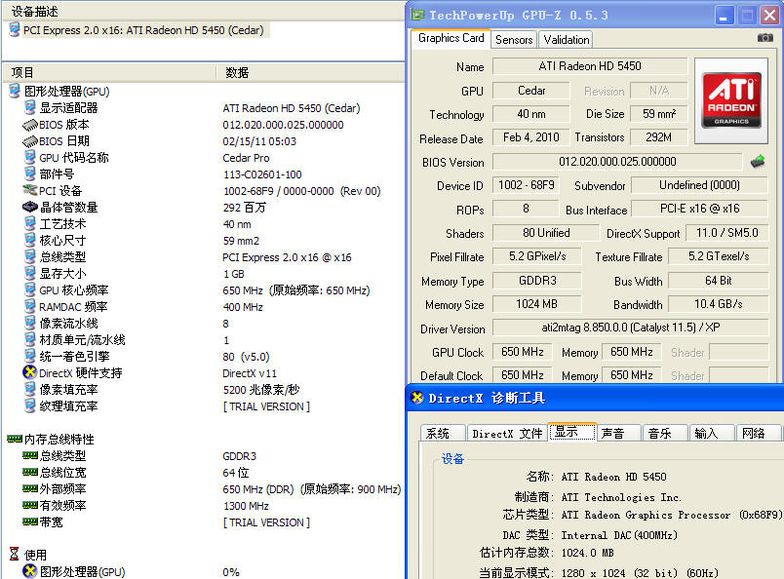Screen dimensions: 784x579
Task: Click the 项目 column header
Action: [109, 72]
